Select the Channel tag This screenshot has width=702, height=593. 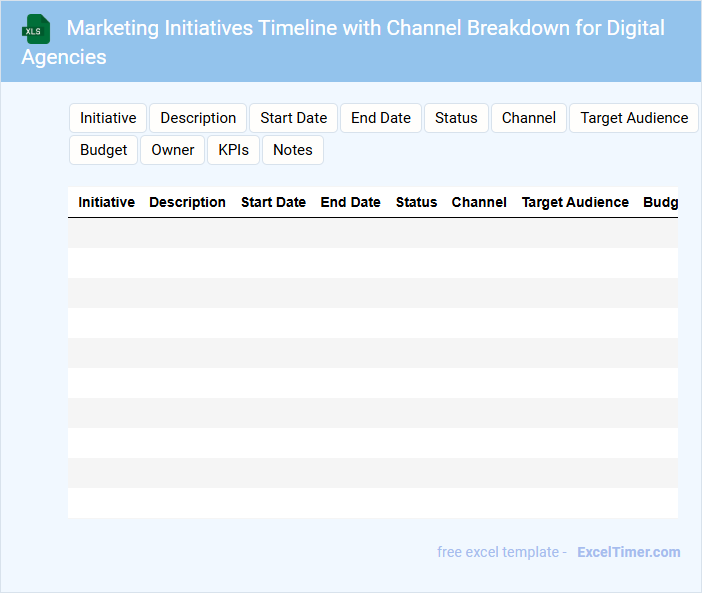528,118
